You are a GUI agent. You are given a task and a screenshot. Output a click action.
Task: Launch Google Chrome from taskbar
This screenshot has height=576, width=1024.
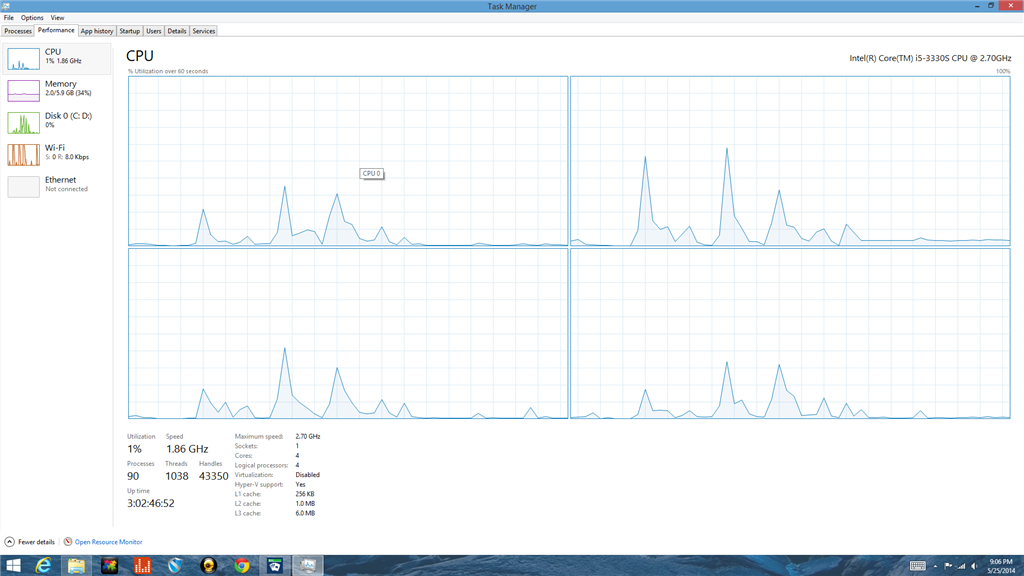[x=242, y=566]
